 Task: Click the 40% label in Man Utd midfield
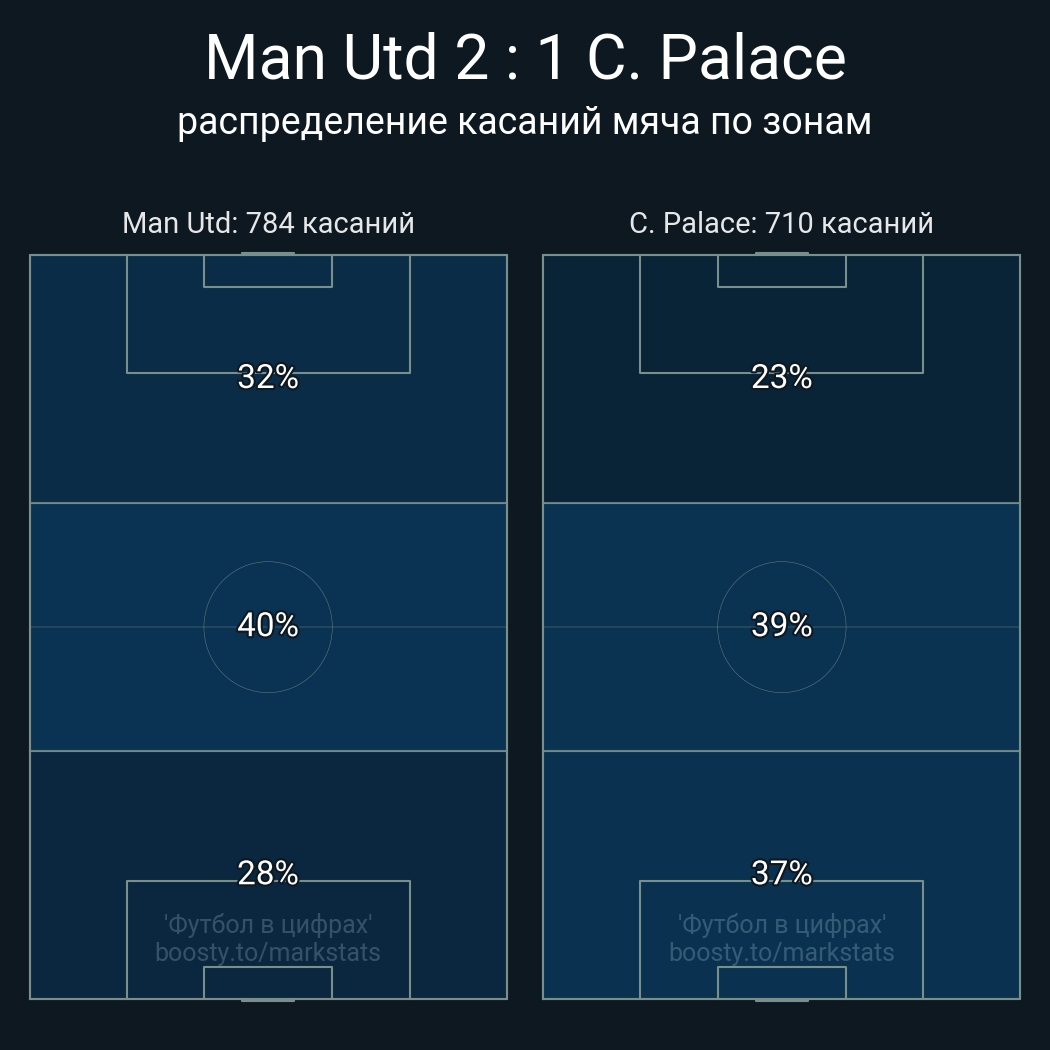268,625
